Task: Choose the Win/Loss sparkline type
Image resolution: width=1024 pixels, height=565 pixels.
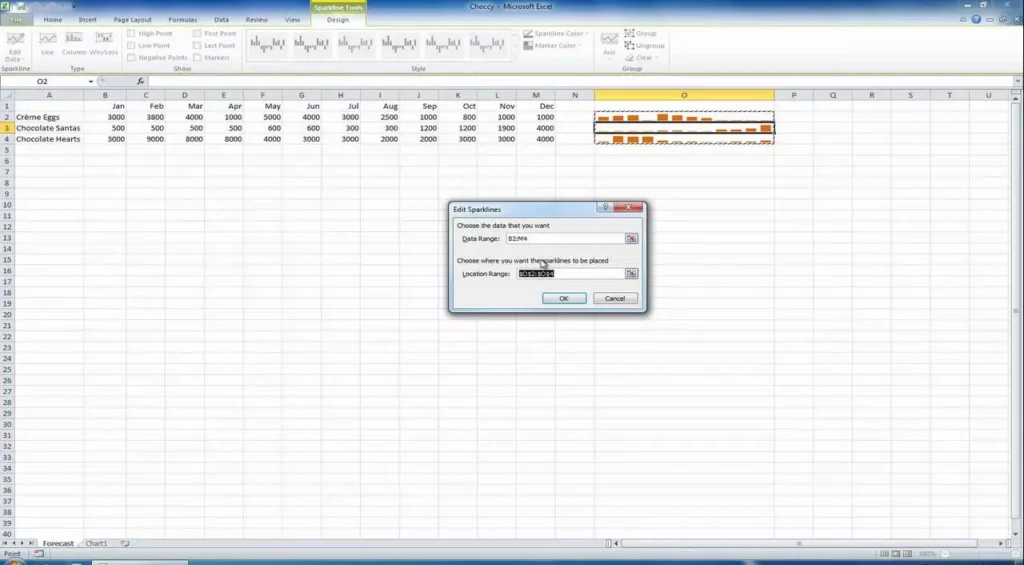Action: 104,43
